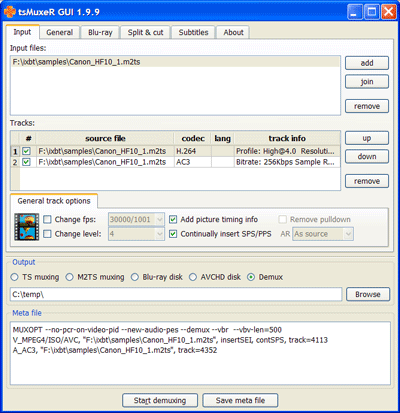Viewport: 400px width, 413px height.
Task: Select TS muxing output option
Action: 14,277
